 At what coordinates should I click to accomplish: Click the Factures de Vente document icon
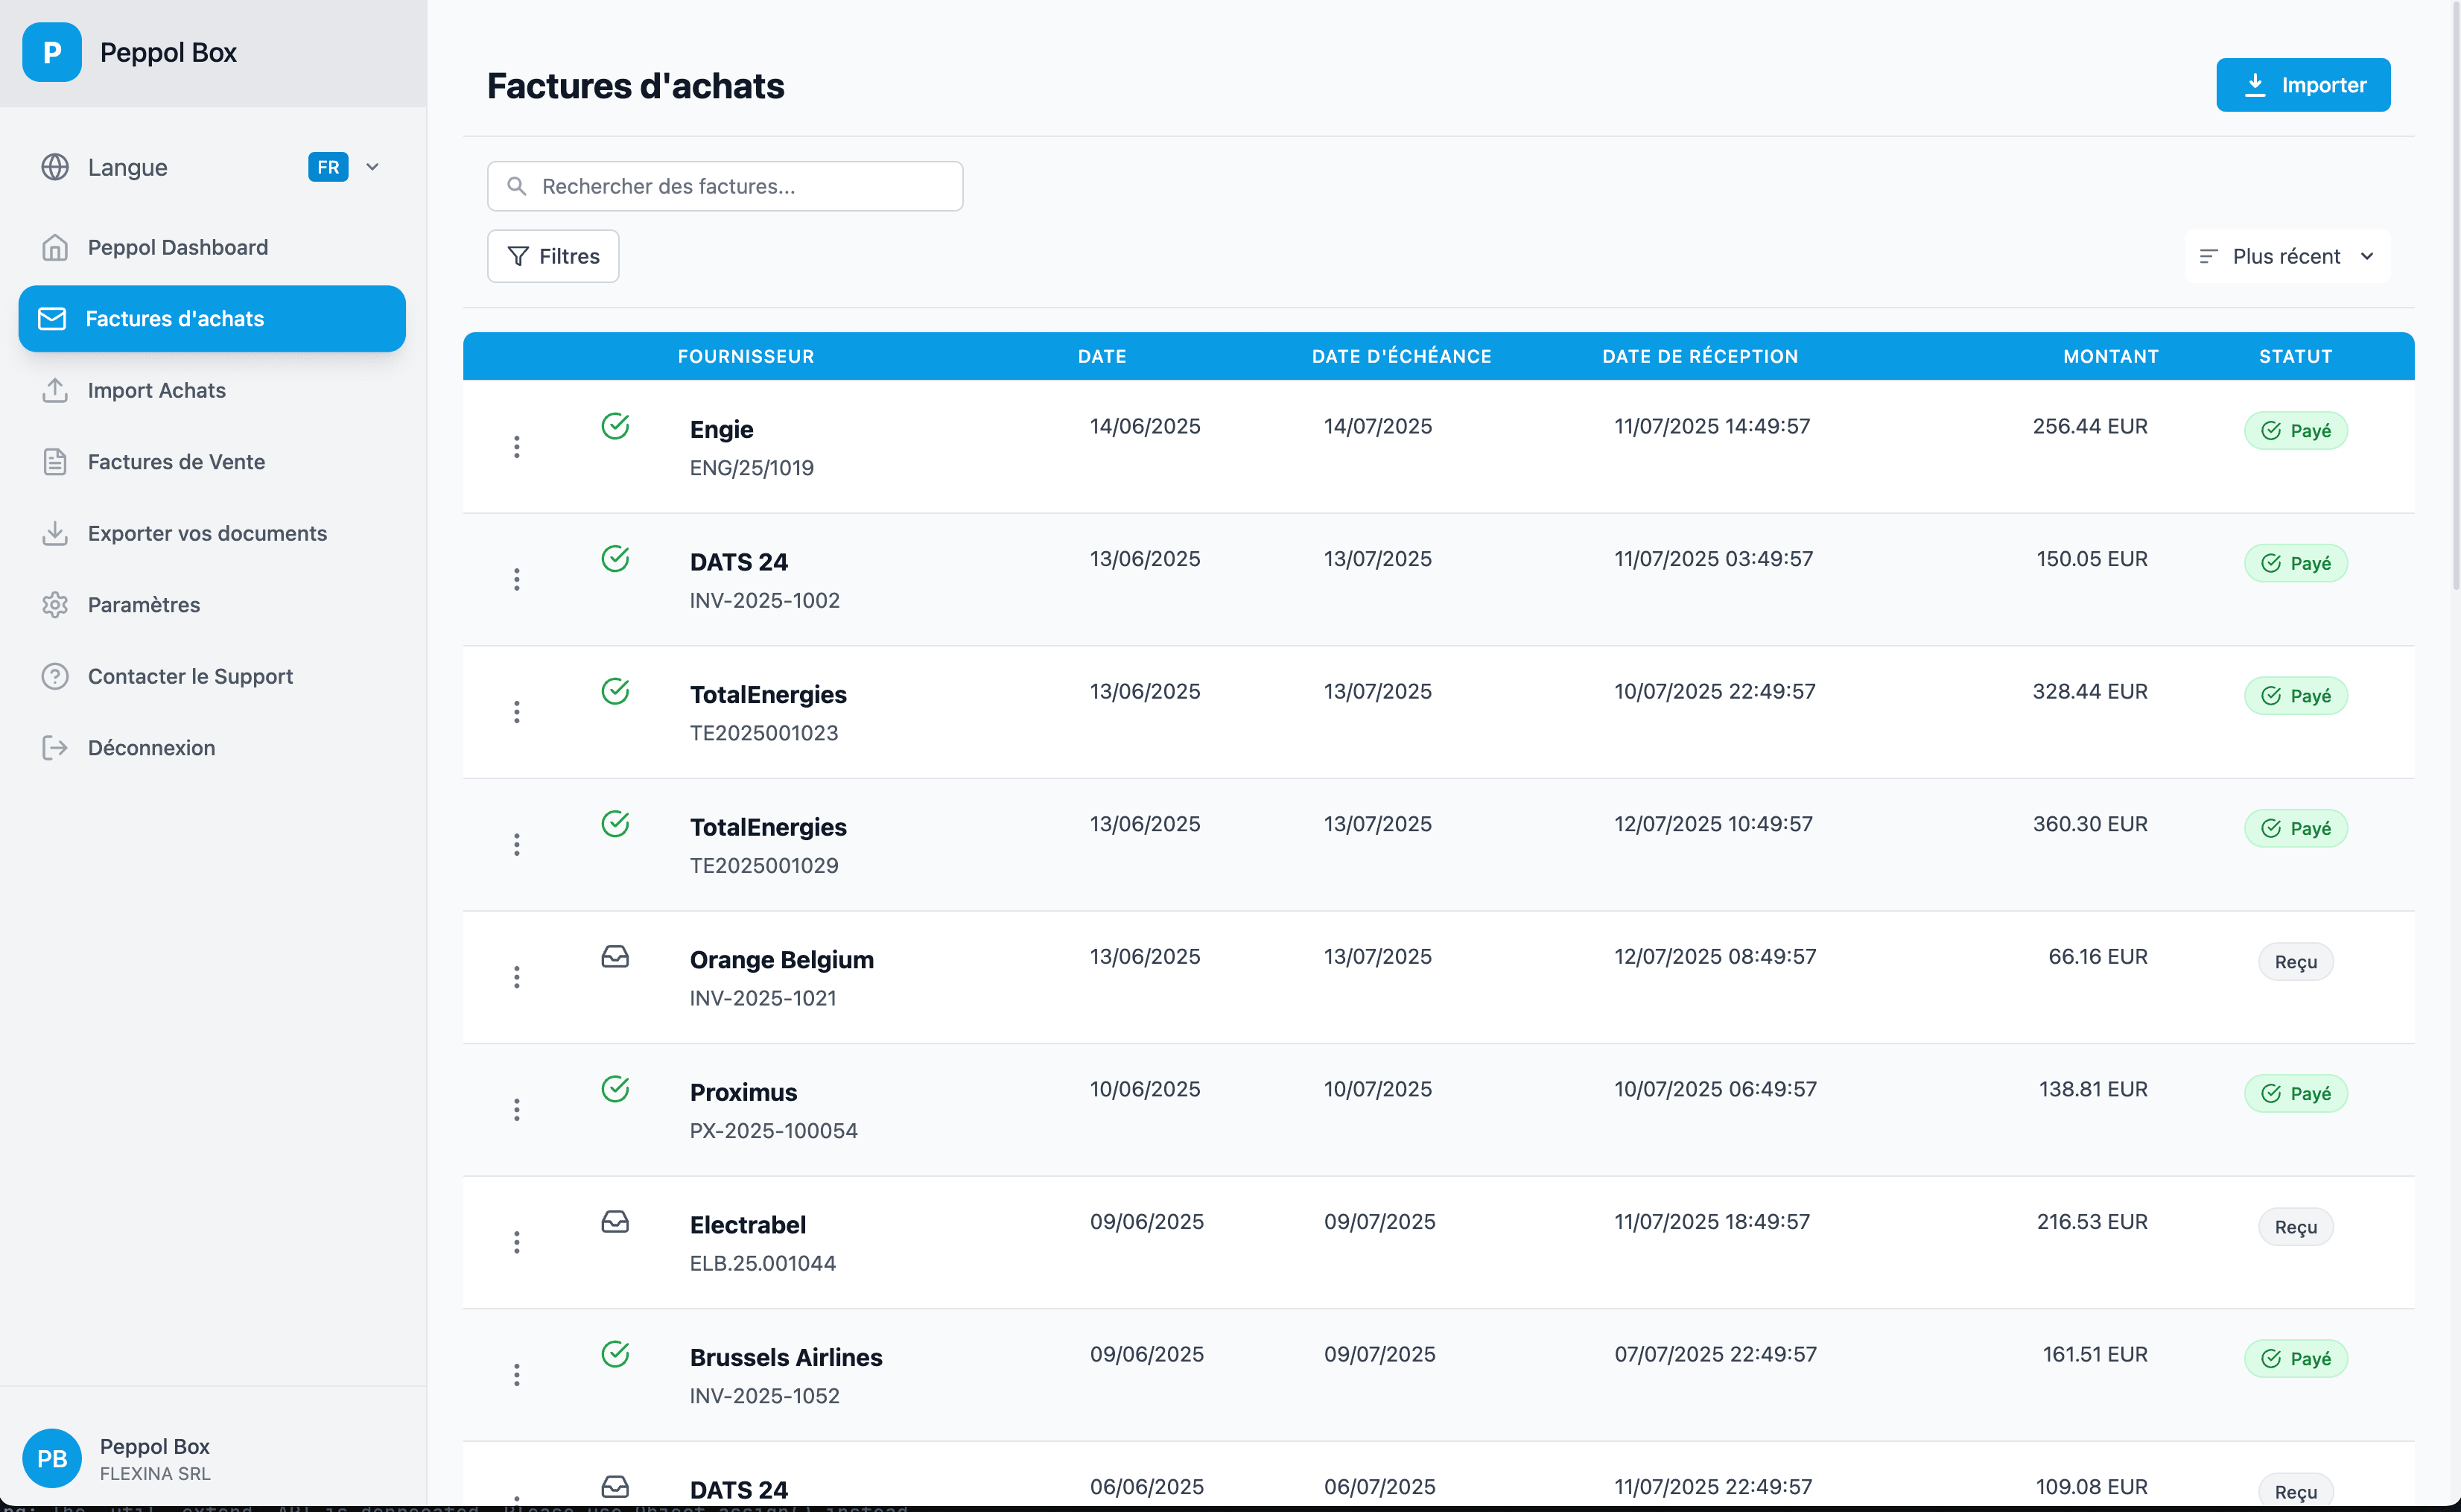55,462
